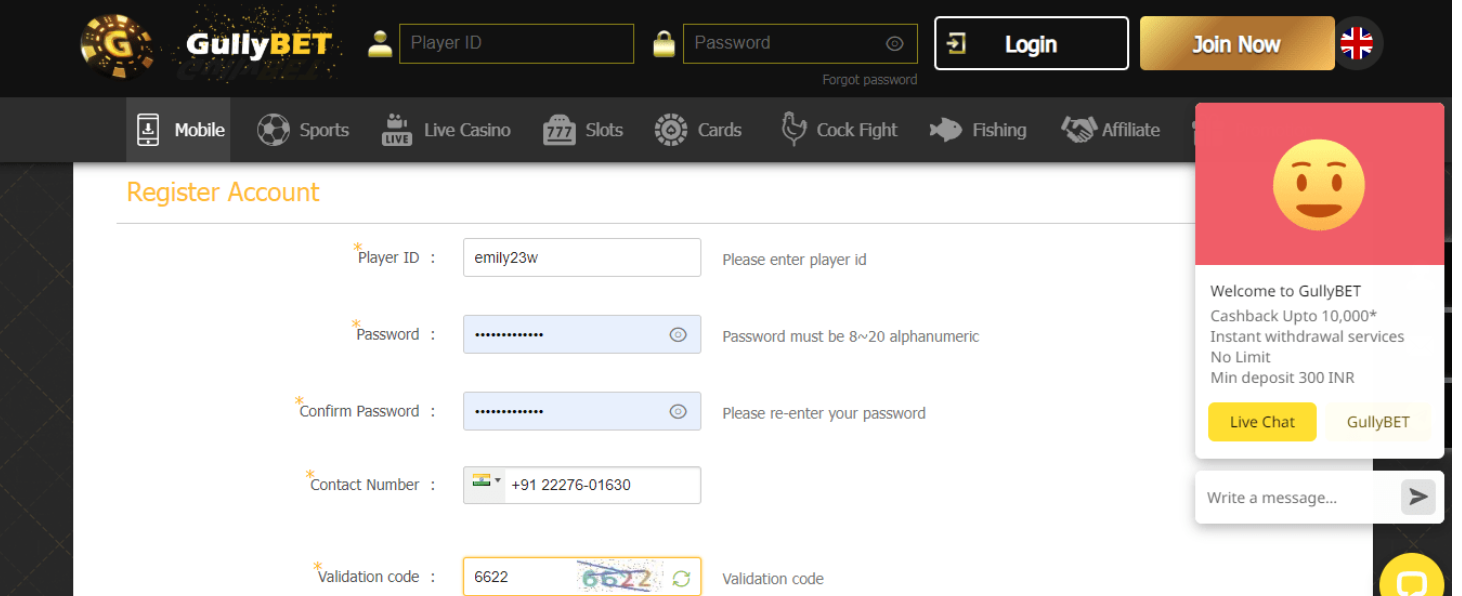
Task: Open language selector UK flag
Action: (1357, 43)
